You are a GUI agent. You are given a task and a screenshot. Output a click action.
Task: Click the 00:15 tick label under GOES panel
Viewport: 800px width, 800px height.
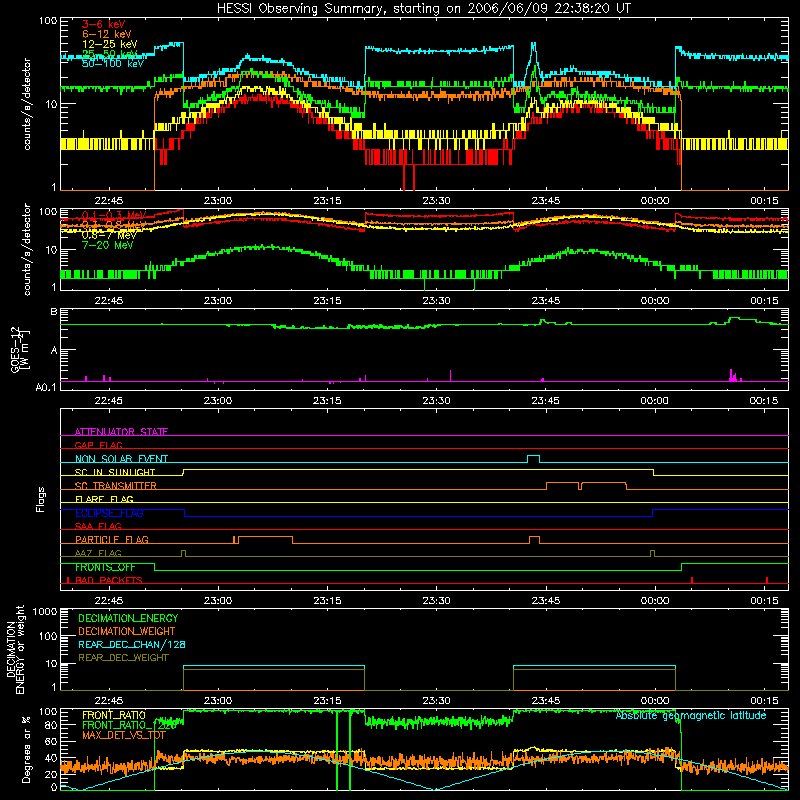pos(764,401)
